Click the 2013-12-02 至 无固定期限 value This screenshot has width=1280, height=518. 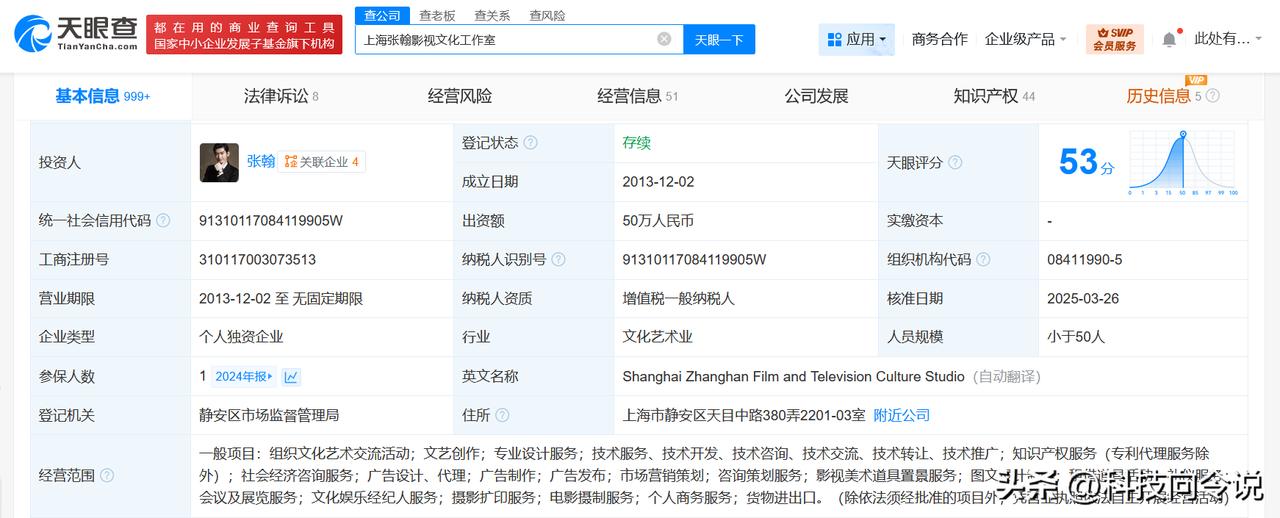click(x=280, y=298)
